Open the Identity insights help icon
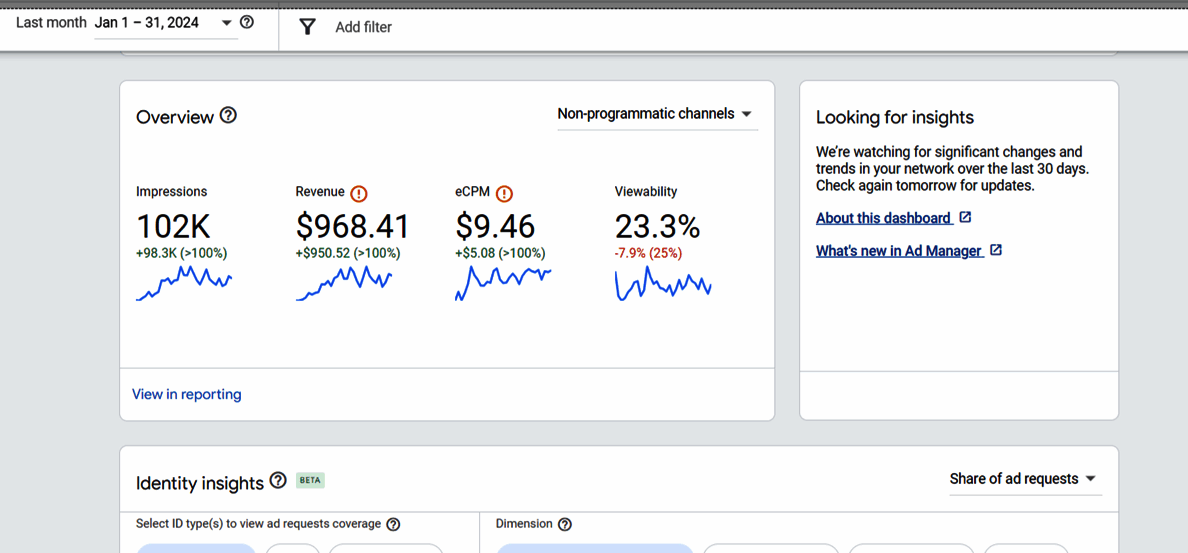 (x=278, y=482)
